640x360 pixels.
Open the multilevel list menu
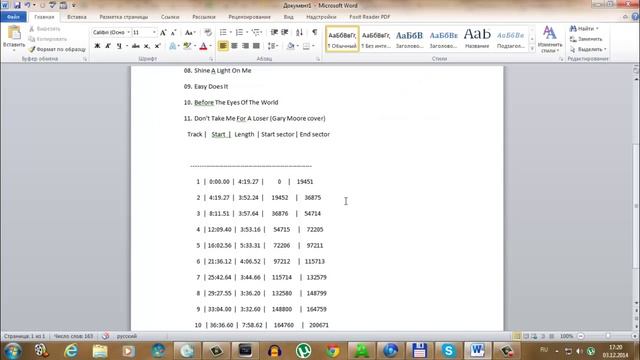coord(256,32)
